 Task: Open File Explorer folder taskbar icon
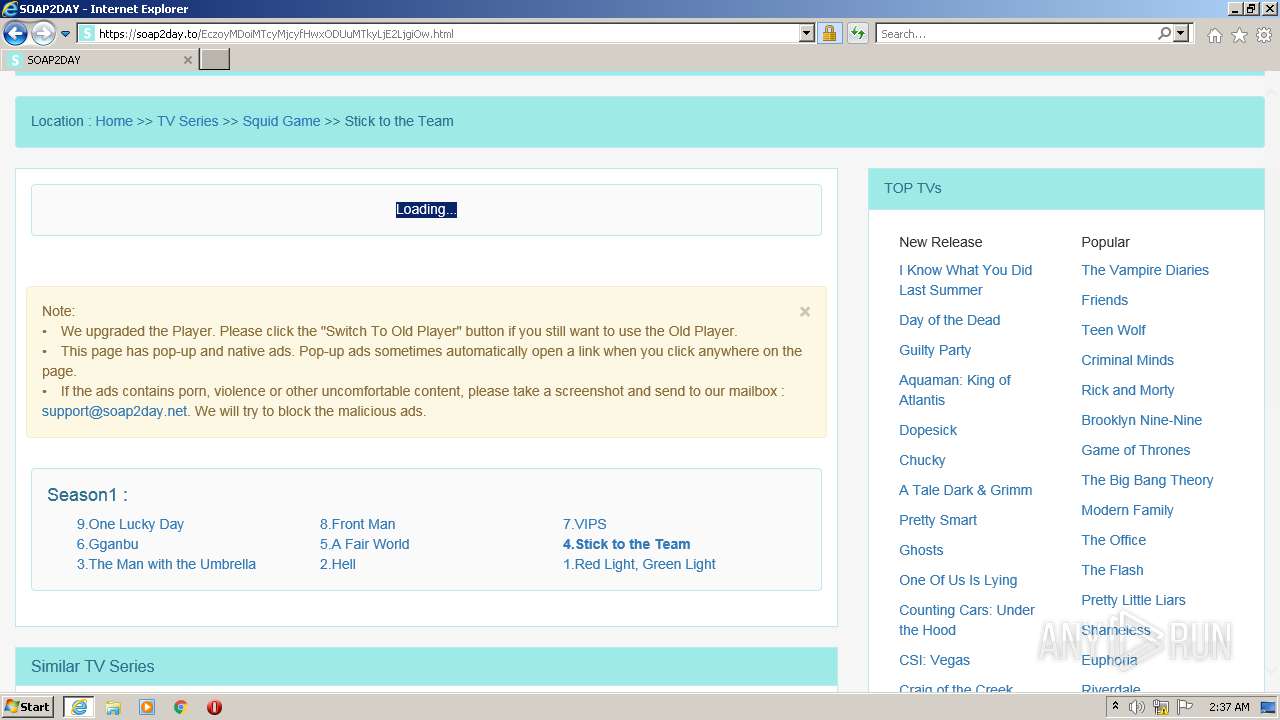pyautogui.click(x=113, y=707)
